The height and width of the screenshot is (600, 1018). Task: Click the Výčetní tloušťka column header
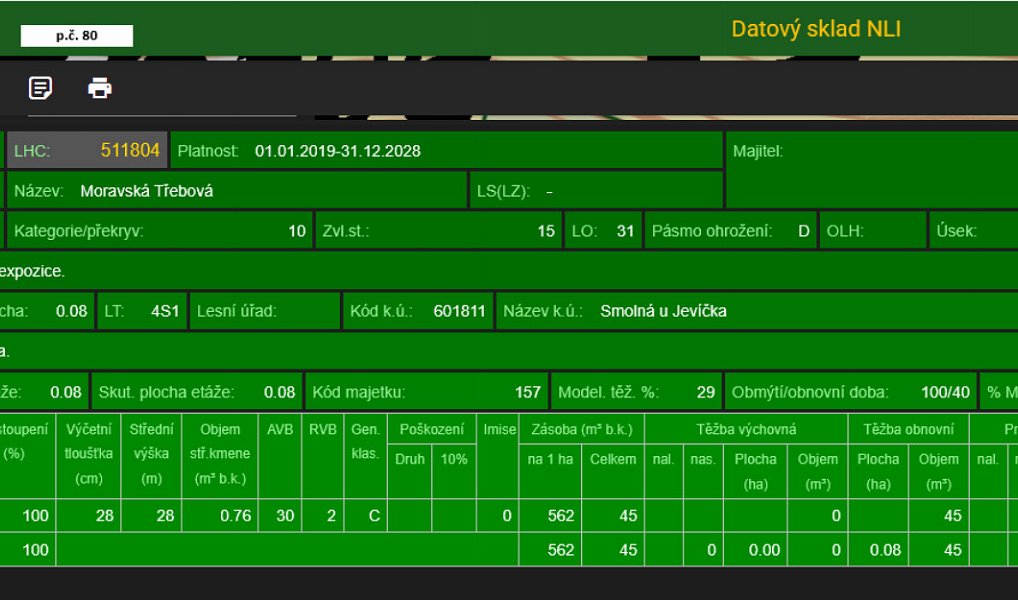click(89, 454)
